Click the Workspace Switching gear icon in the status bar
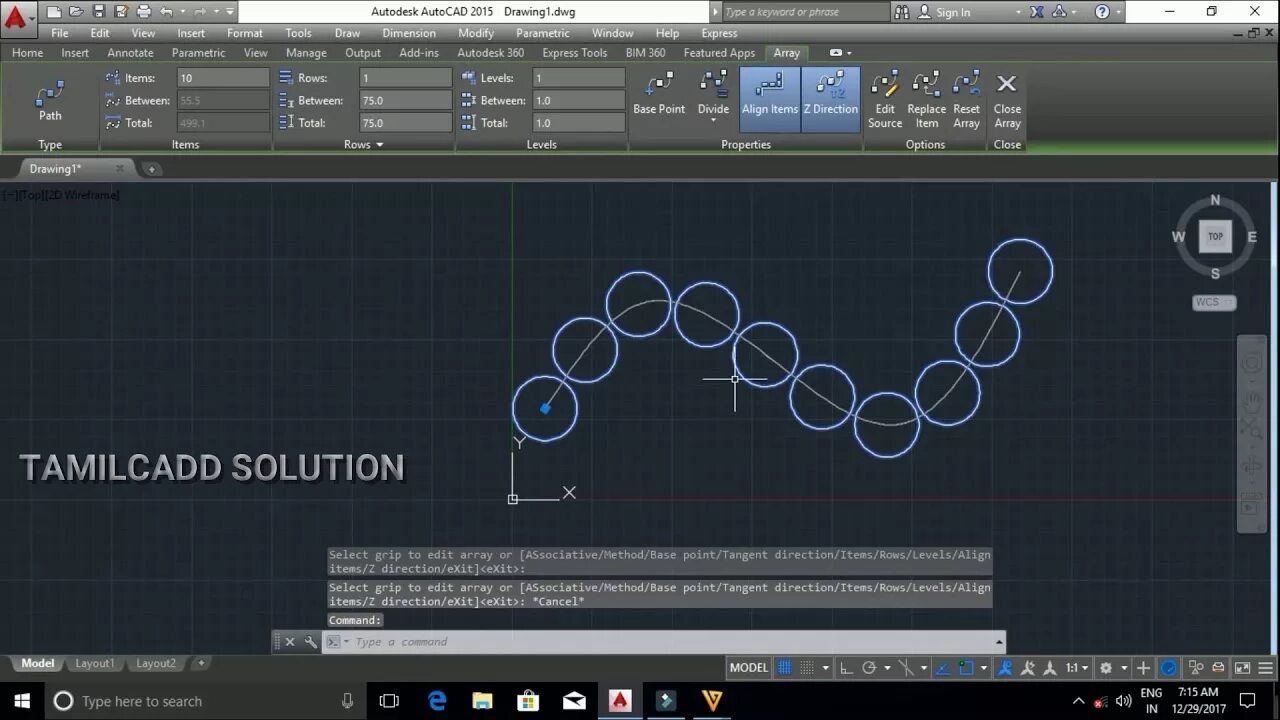Viewport: 1280px width, 720px height. point(1105,668)
